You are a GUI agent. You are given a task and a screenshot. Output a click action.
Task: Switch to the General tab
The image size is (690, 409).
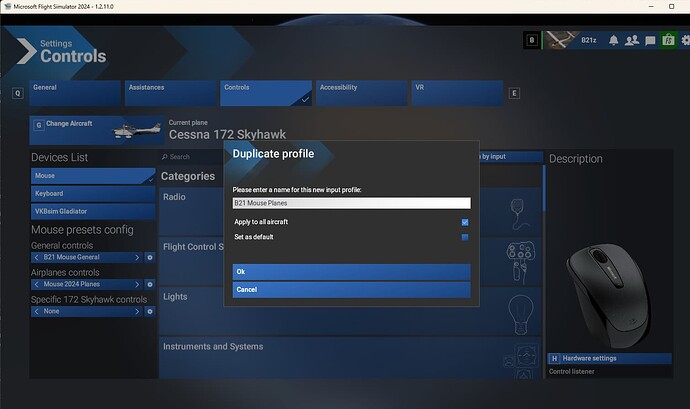click(x=75, y=93)
